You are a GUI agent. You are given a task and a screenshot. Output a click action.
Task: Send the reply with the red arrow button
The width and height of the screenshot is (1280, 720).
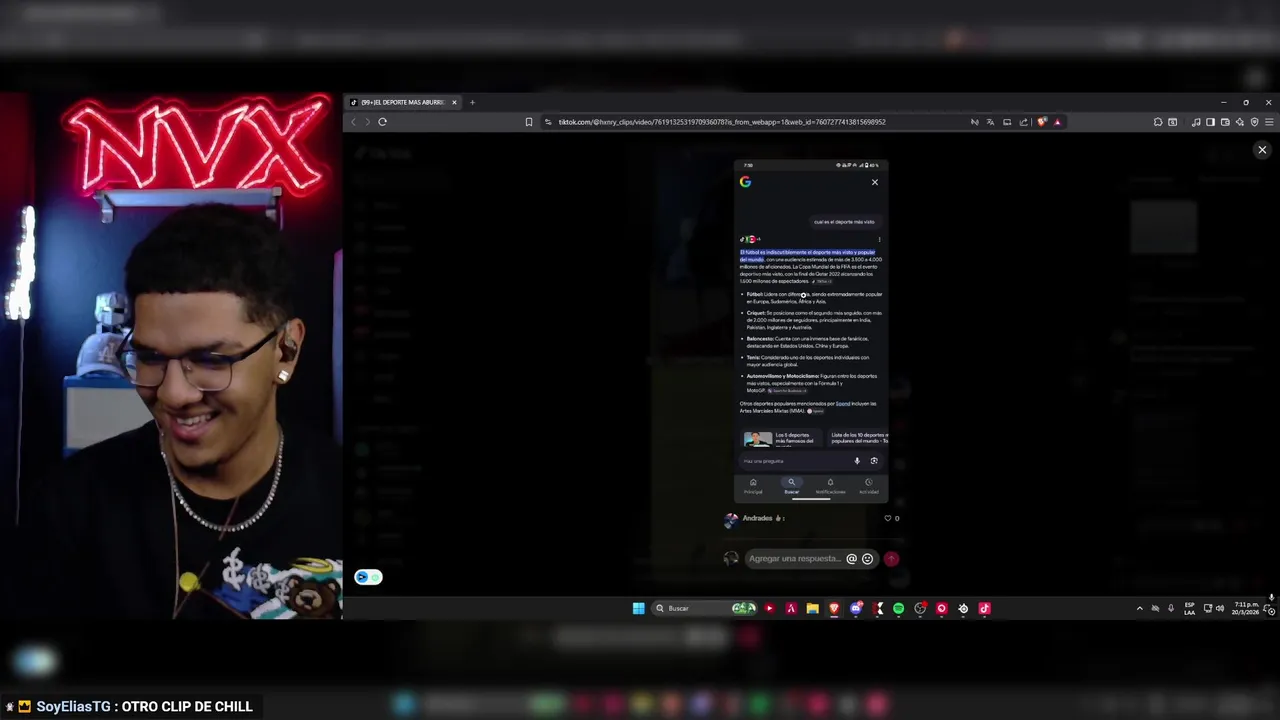891,559
